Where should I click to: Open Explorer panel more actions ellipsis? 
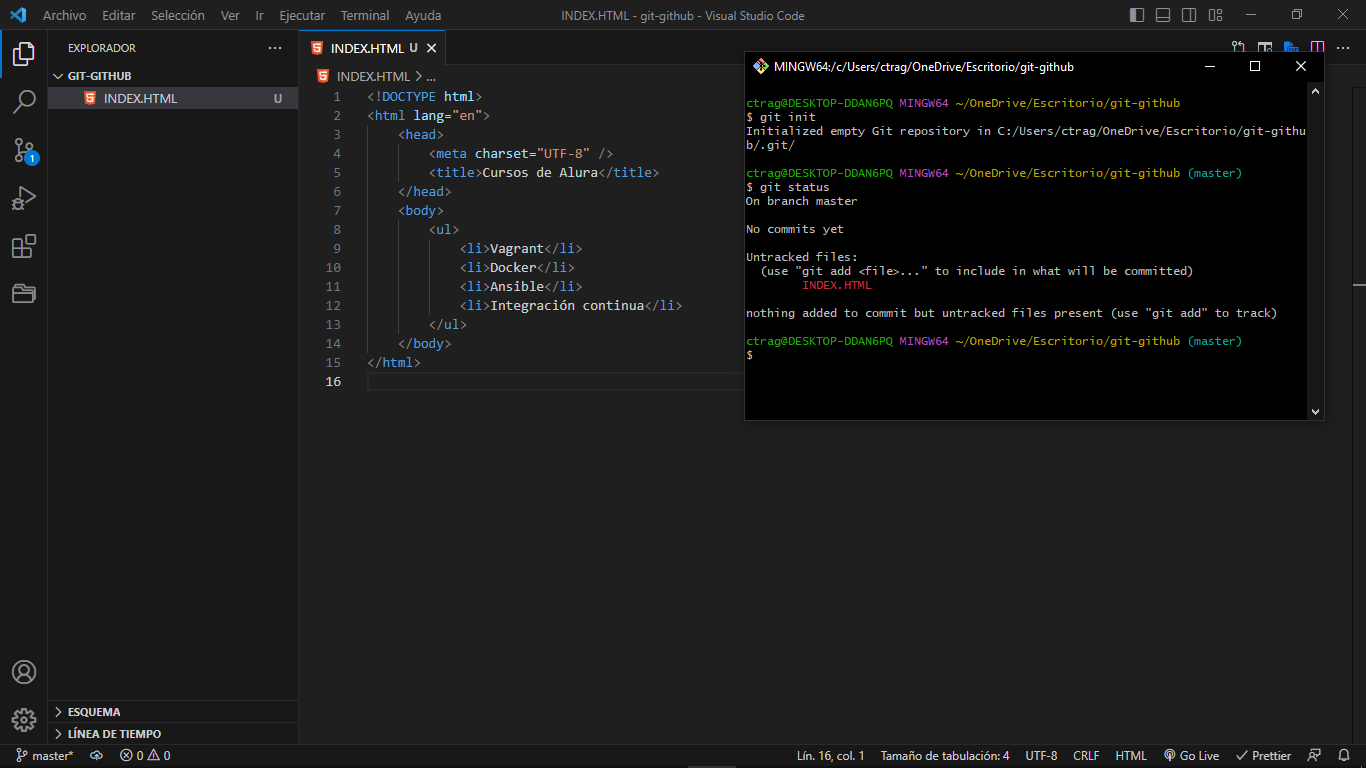(x=275, y=48)
